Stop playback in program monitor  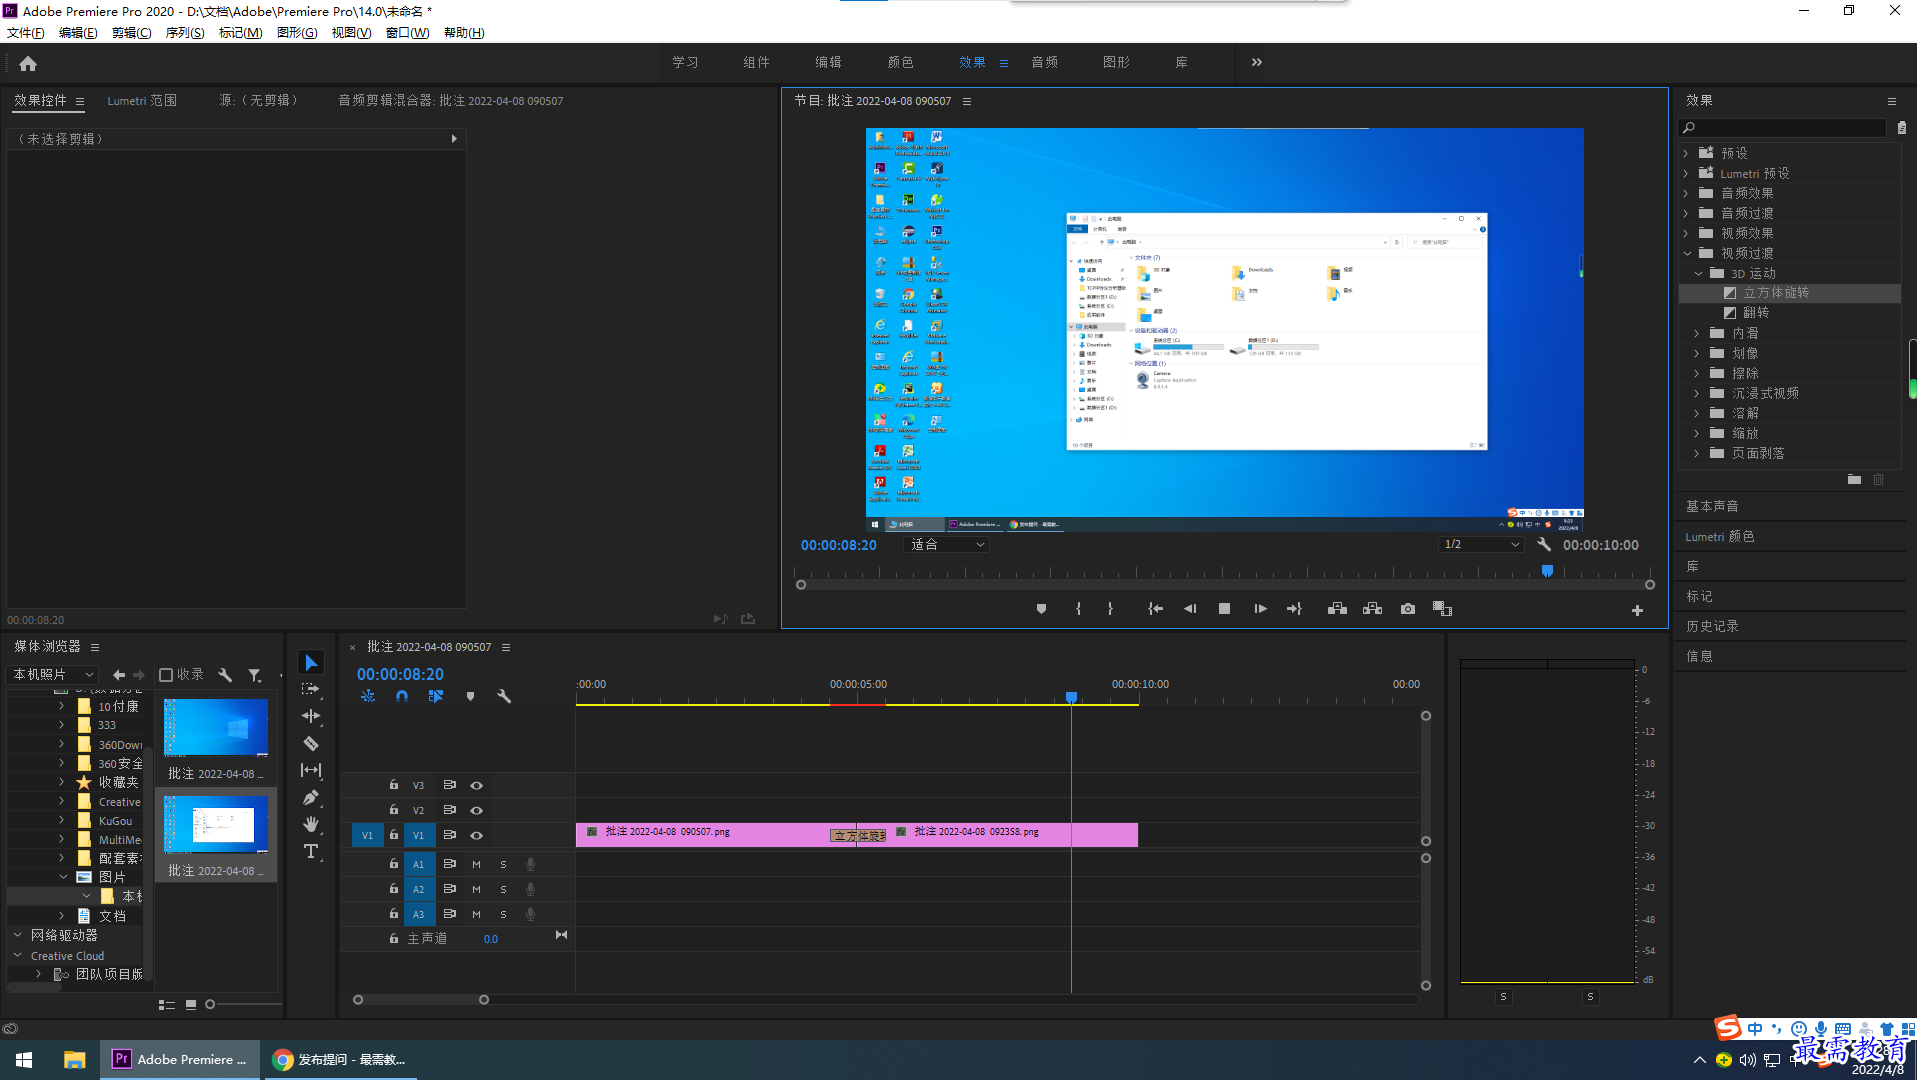(1224, 609)
